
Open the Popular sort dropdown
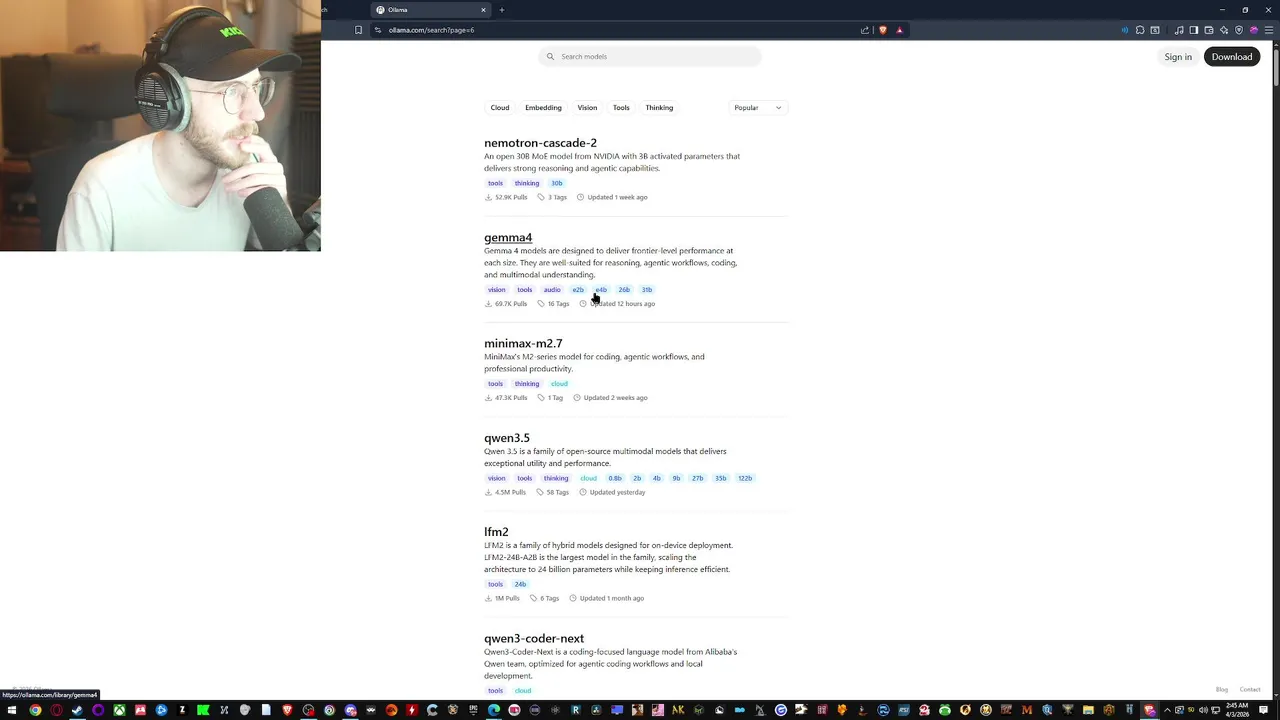tap(758, 107)
